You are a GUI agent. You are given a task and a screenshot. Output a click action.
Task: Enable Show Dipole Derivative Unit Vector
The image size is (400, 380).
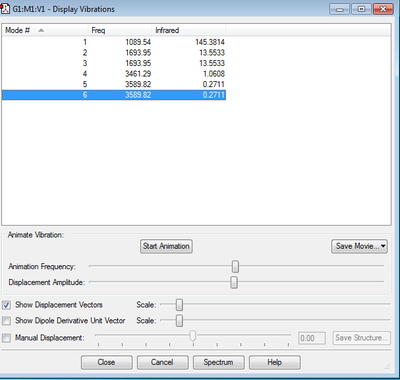(6, 321)
